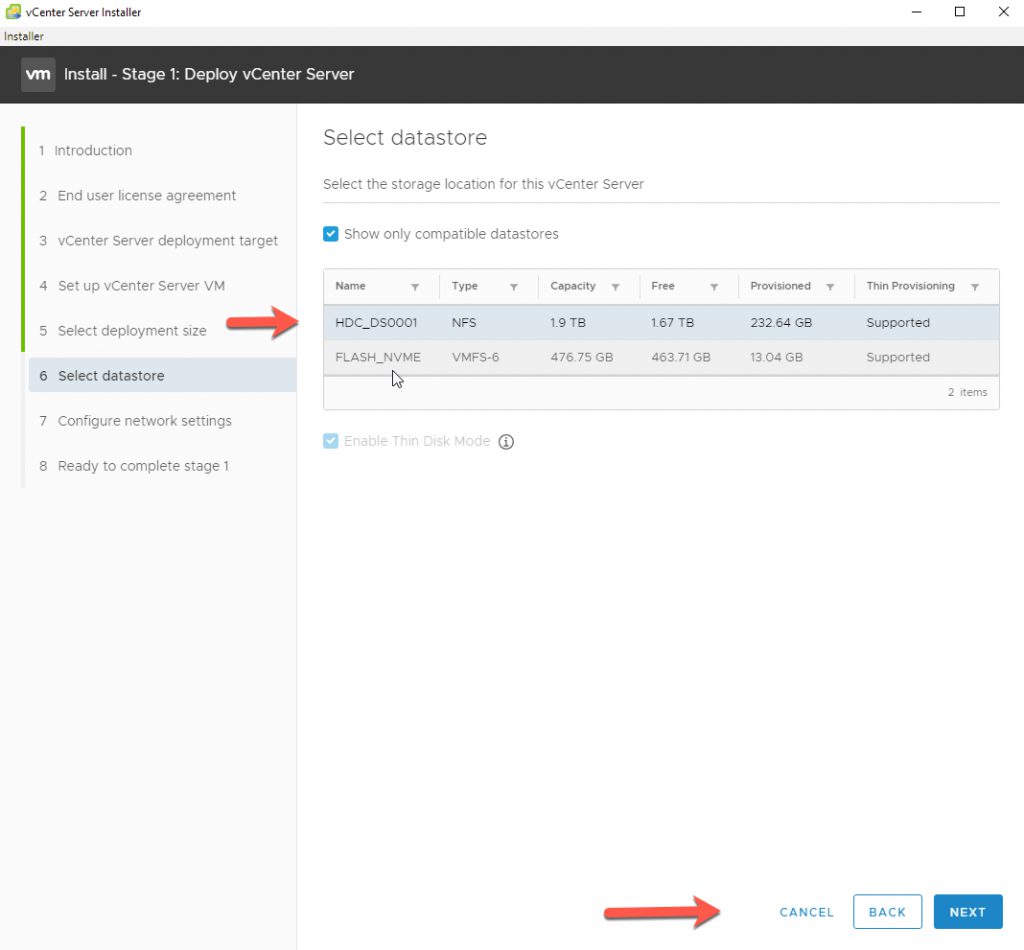This screenshot has width=1024, height=950.
Task: Go to step 4 Set up vCenter Server VM
Action: pos(132,286)
